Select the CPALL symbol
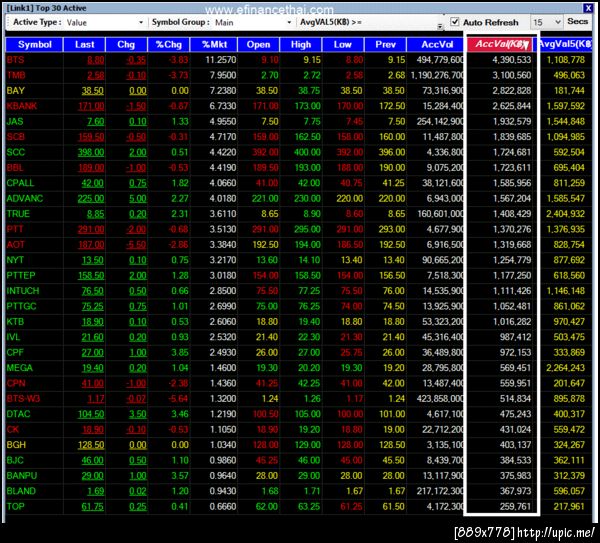This screenshot has height=543, width=600. click(20, 183)
